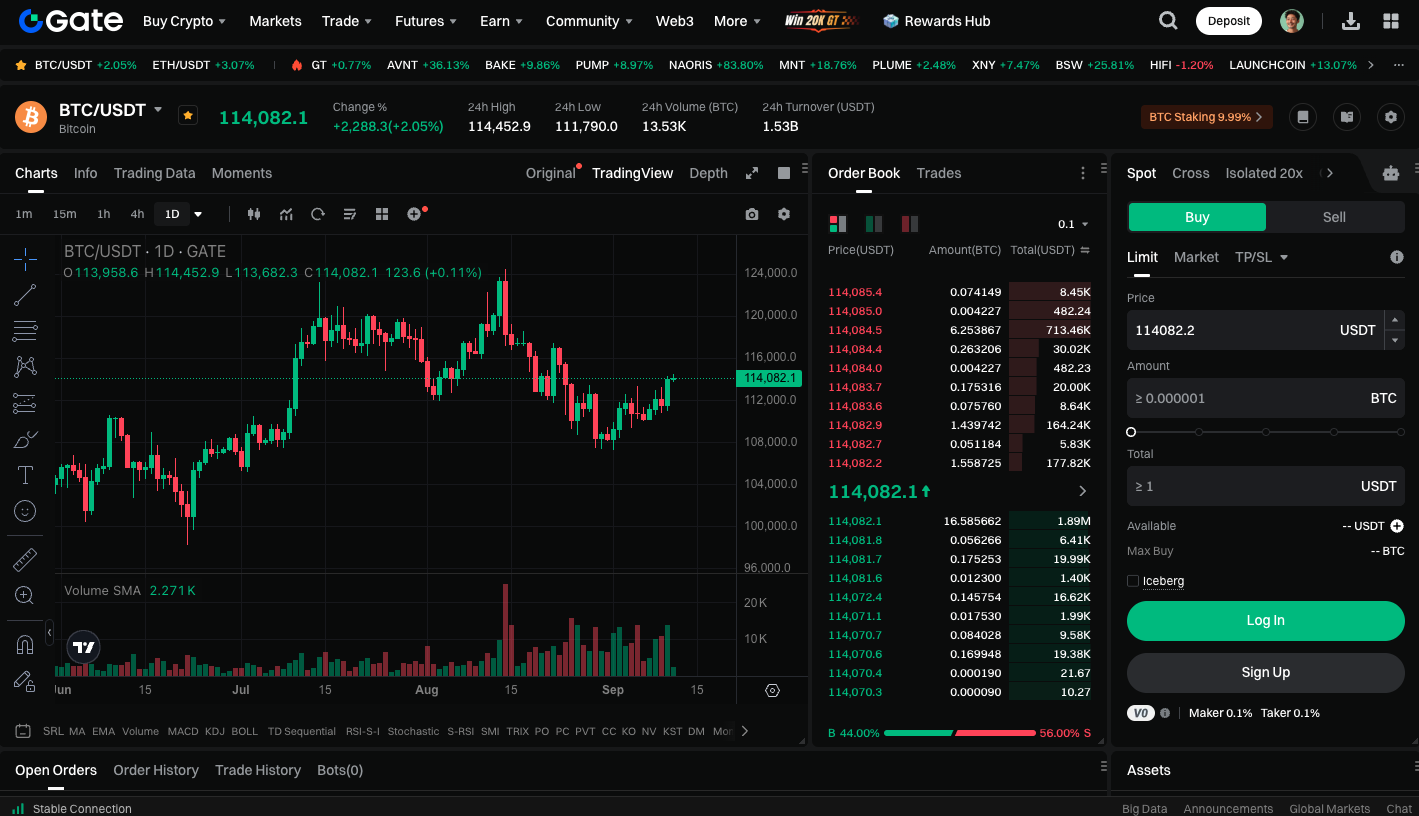The image size is (1419, 816).
Task: Open the user profile avatar
Action: pyautogui.click(x=1292, y=21)
